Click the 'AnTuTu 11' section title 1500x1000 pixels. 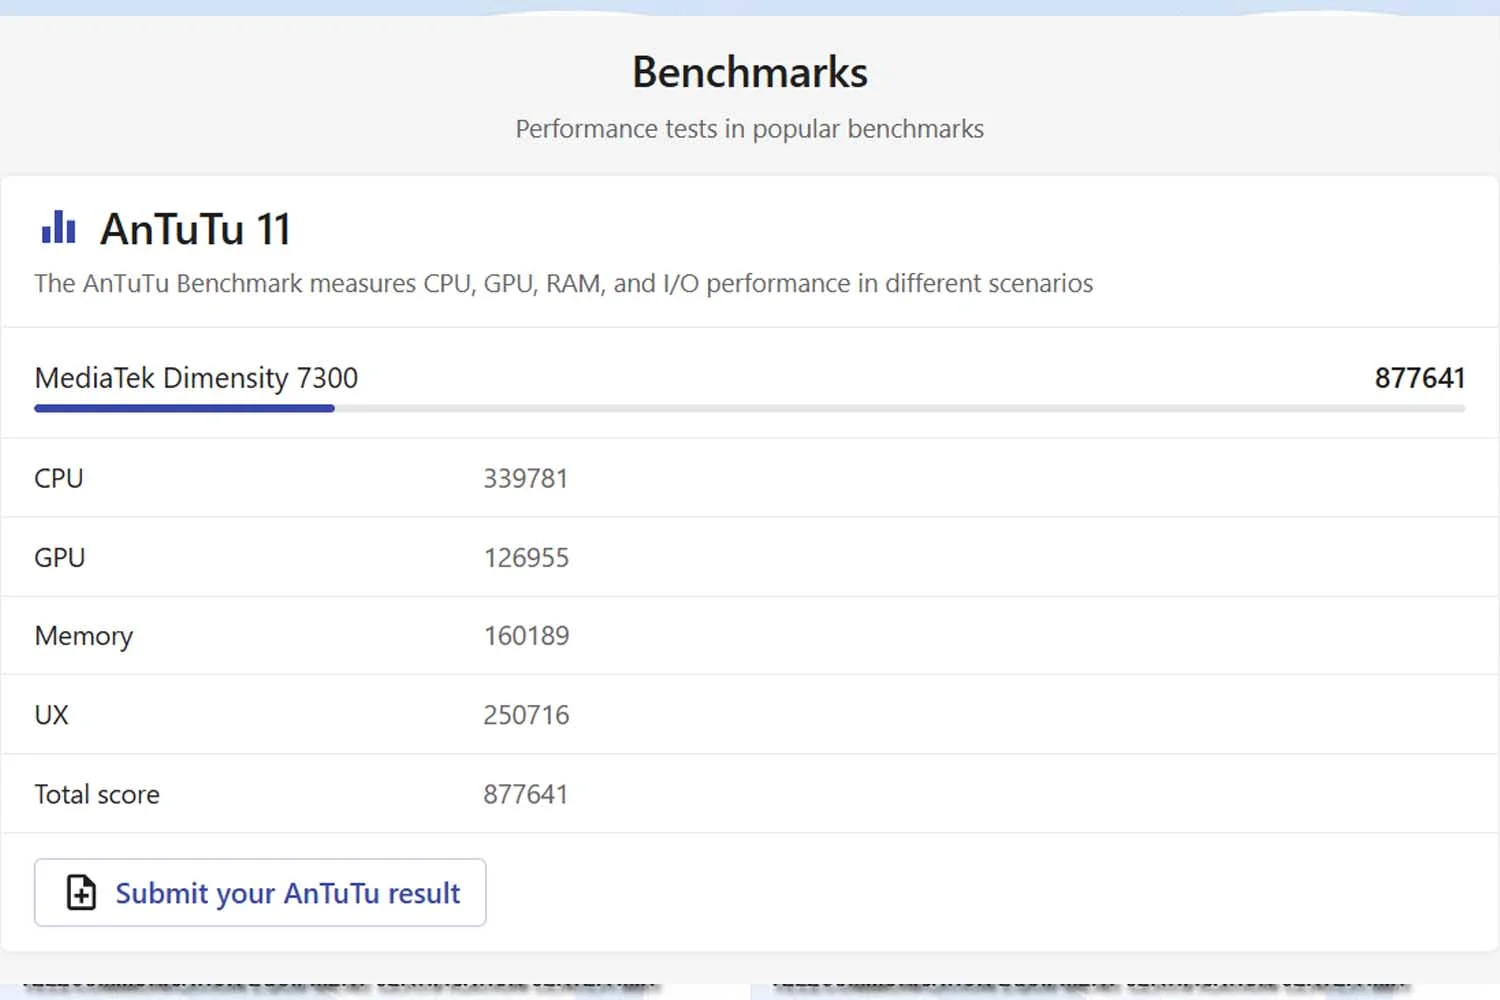(195, 229)
